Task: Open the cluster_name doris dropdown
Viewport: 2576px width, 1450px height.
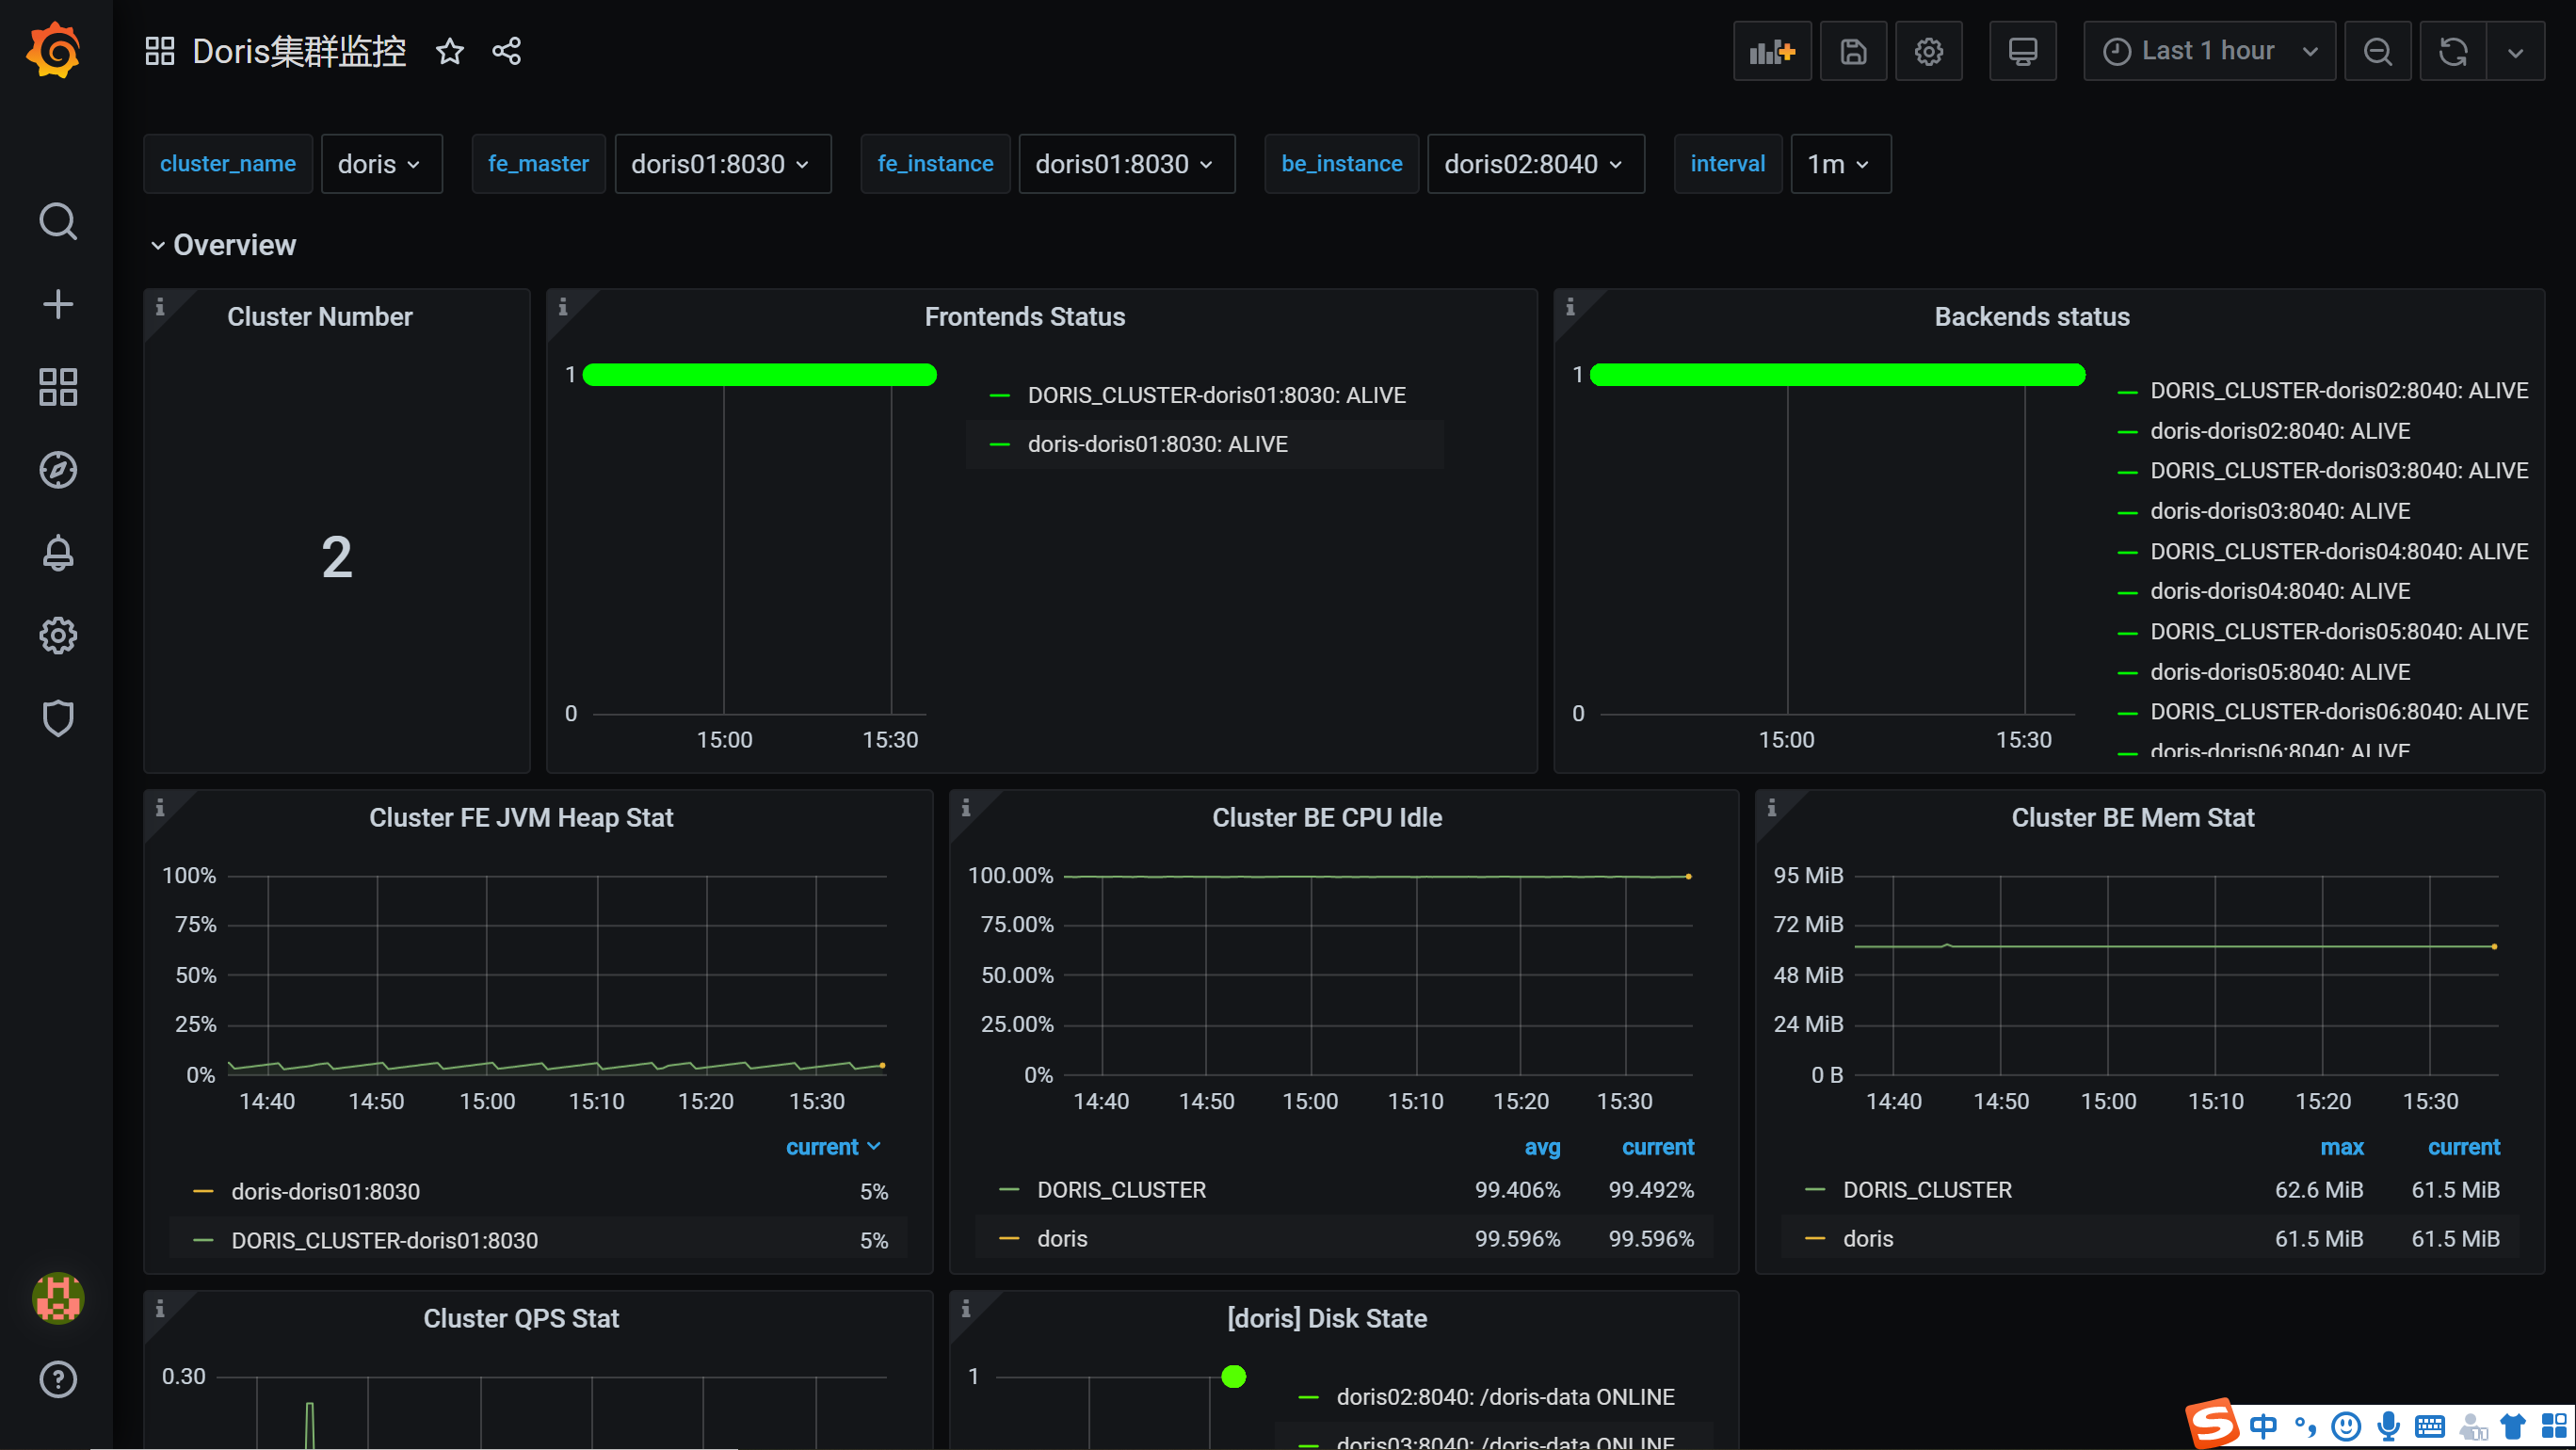Action: (x=380, y=164)
